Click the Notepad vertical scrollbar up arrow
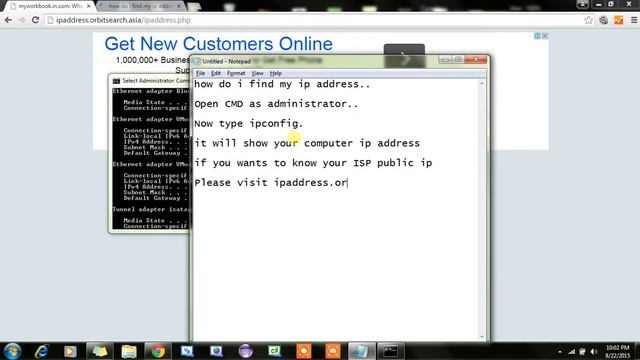Viewport: 640px width, 360px height. 482,83
